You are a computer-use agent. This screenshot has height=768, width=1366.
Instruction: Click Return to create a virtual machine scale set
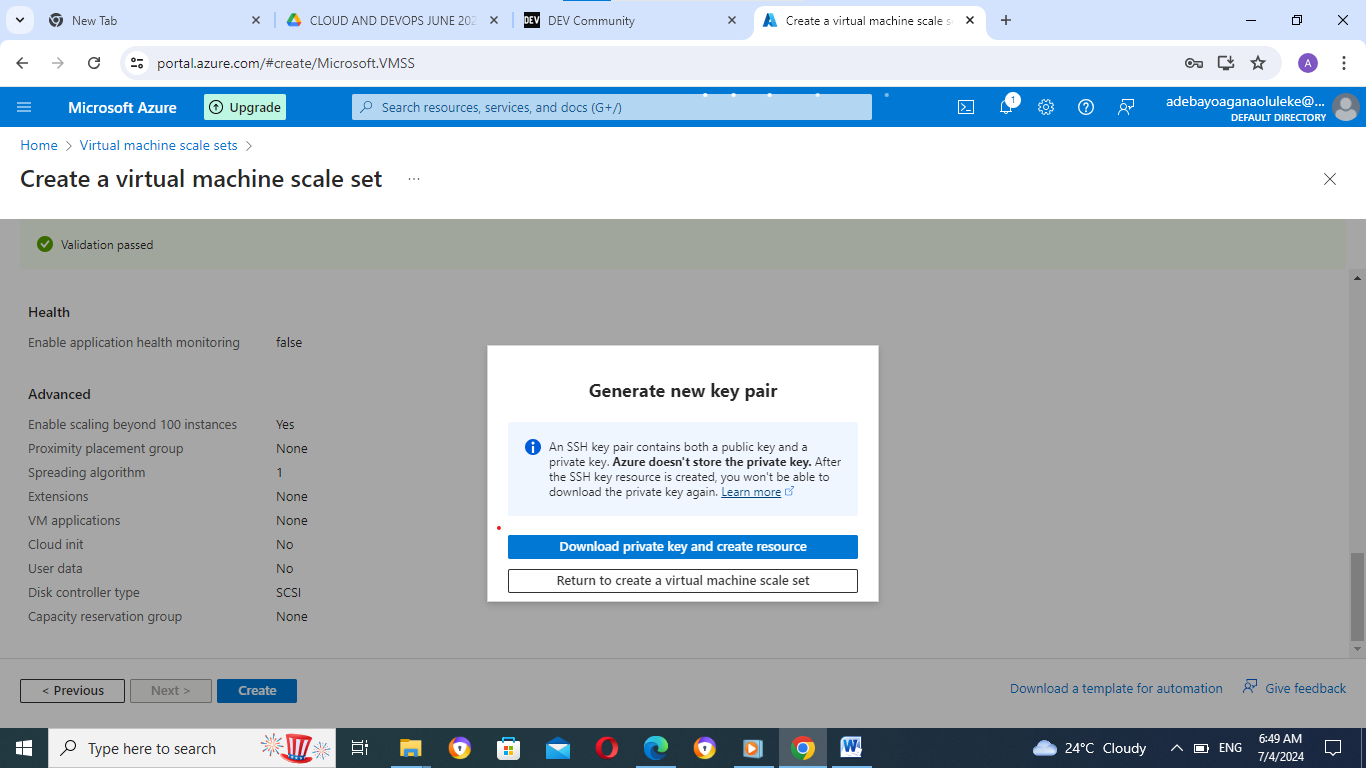[x=683, y=581]
